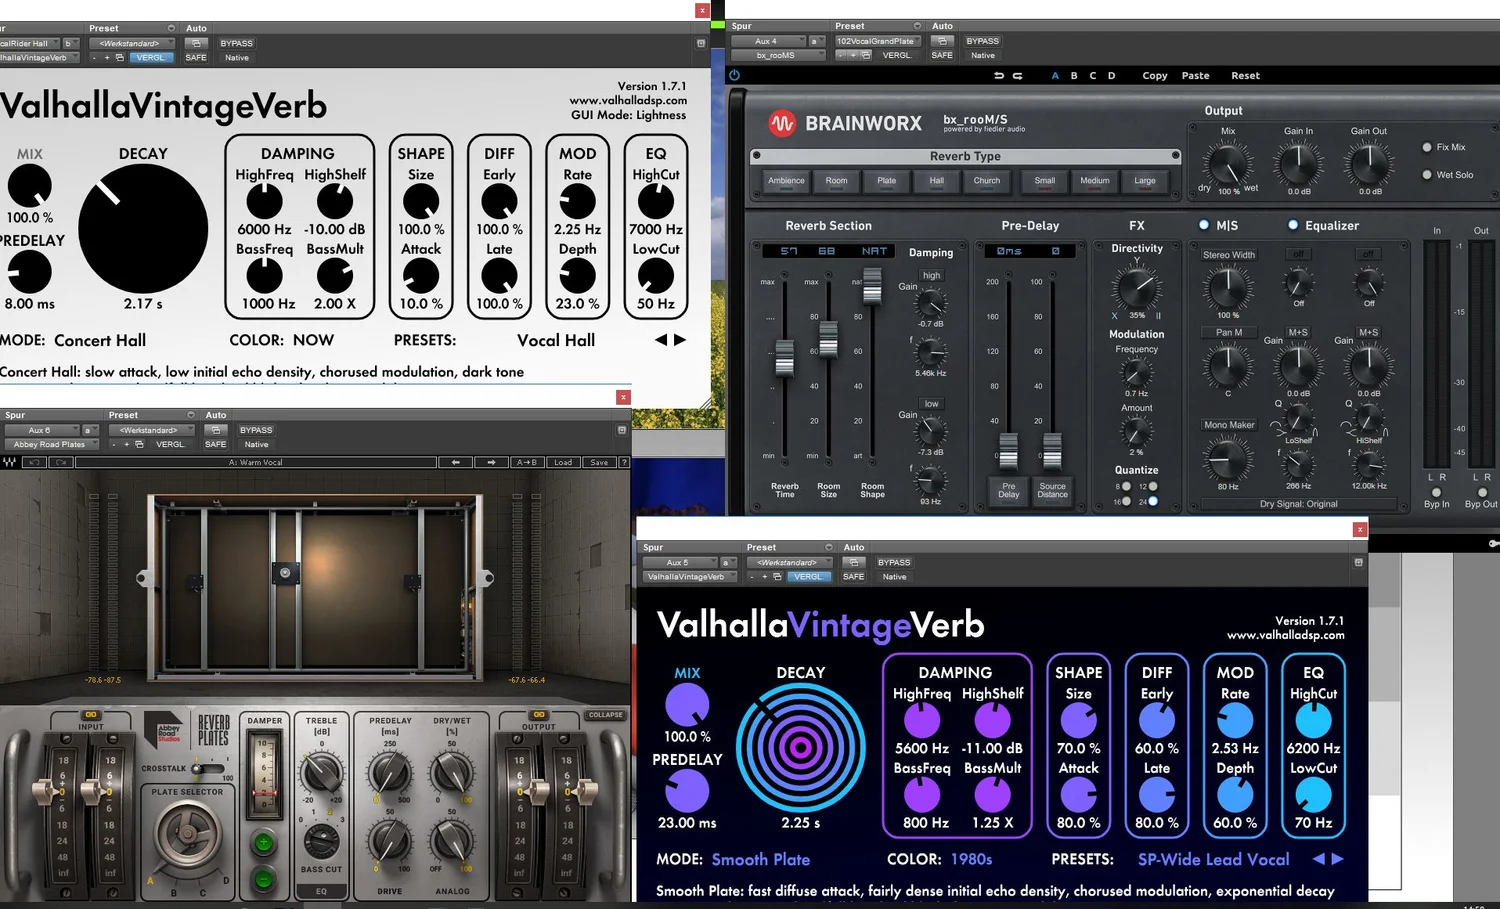Switch to snapshot B in bx_rooMS
1500x909 pixels.
coord(1073,75)
